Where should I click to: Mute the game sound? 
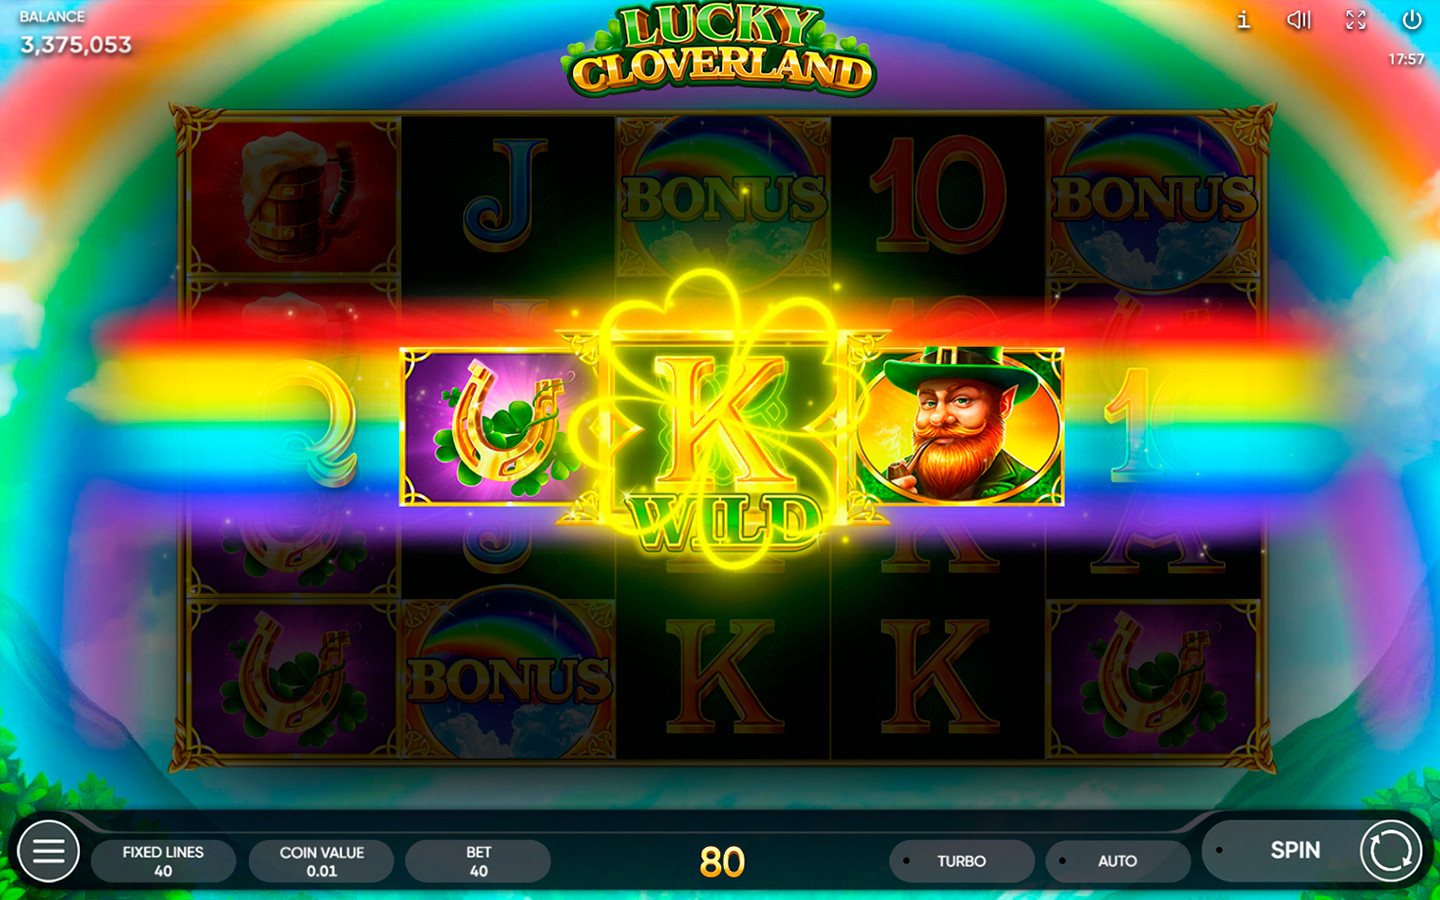(1299, 20)
